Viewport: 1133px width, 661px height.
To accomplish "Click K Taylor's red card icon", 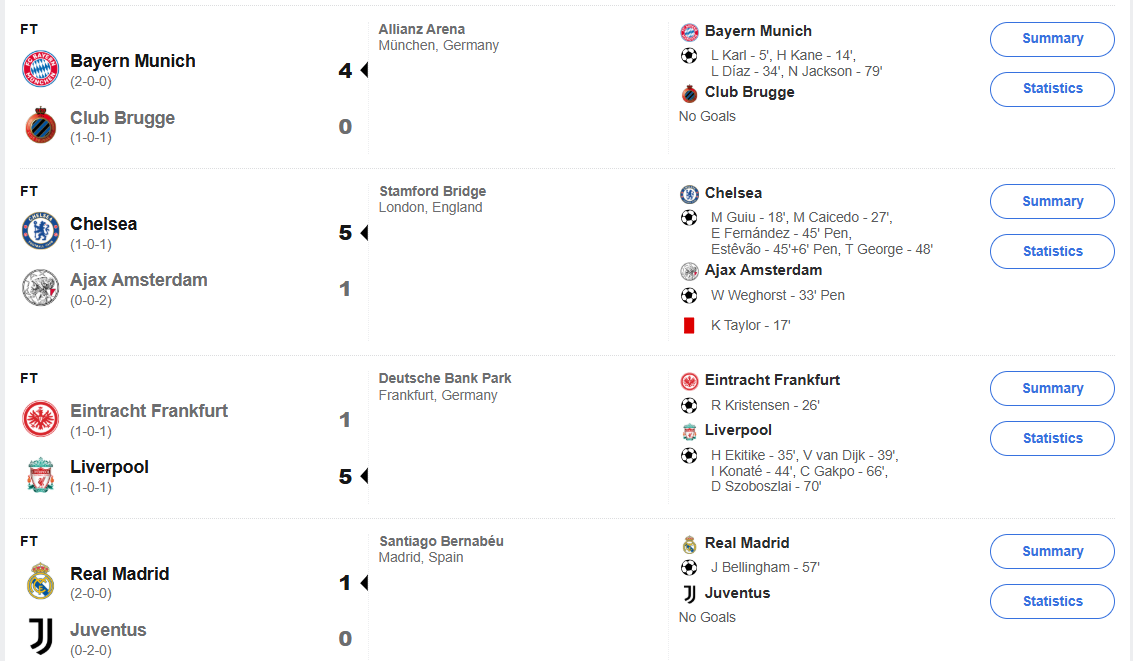I will (688, 325).
